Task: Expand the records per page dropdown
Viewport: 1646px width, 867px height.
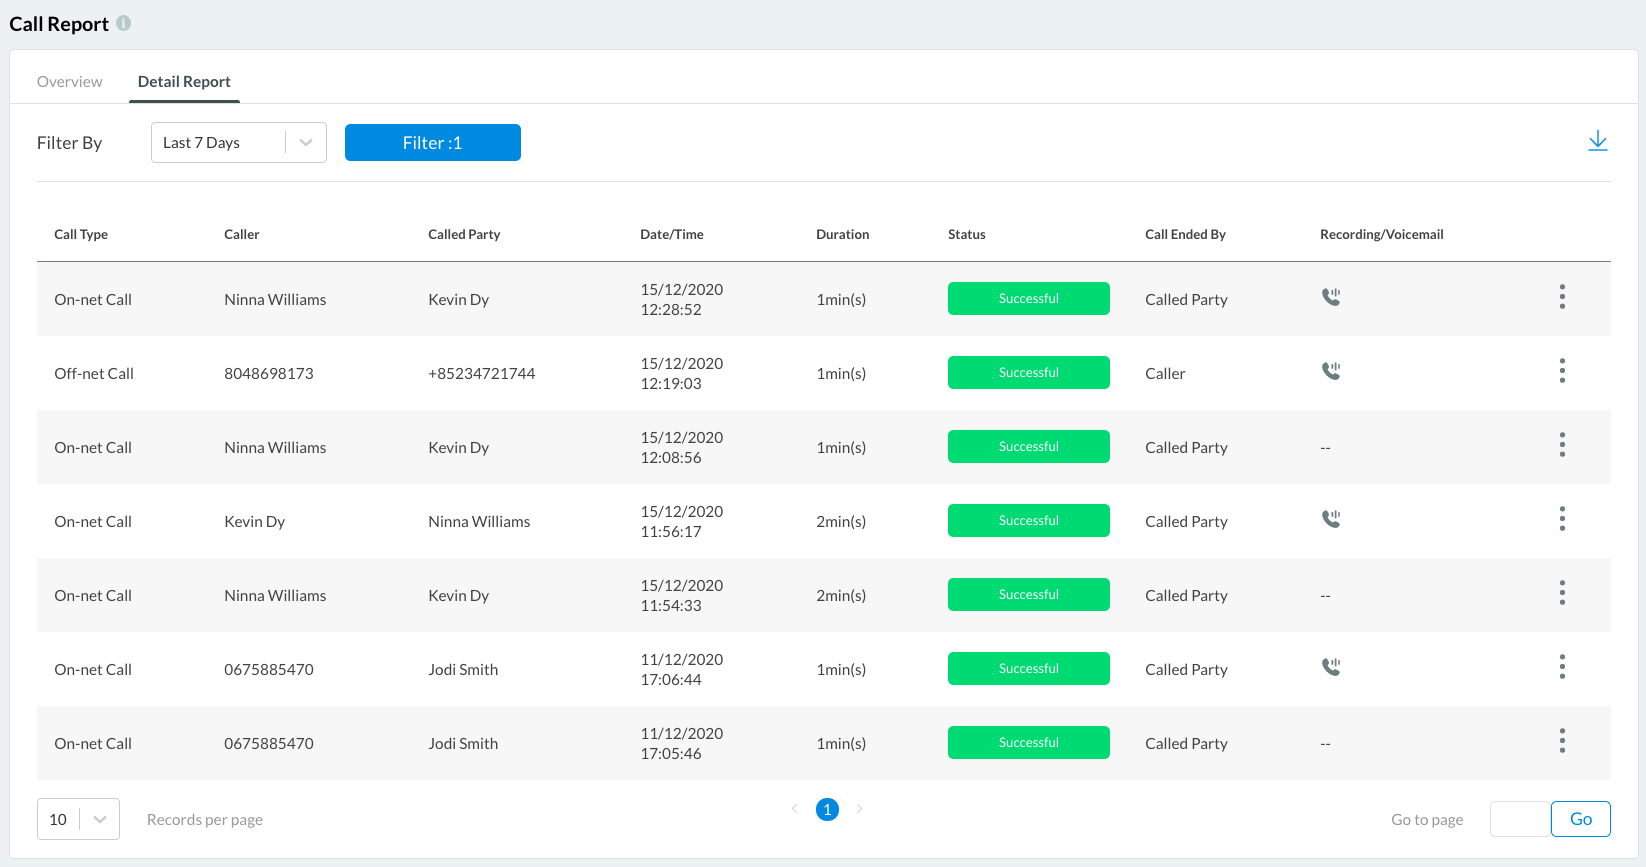Action: coord(78,819)
